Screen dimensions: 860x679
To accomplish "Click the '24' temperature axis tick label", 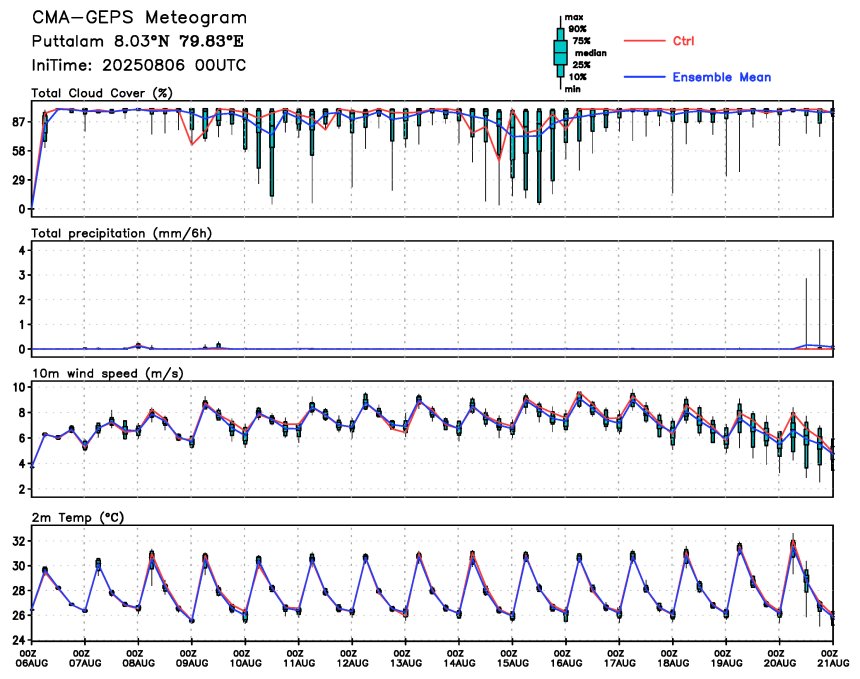I will (x=19, y=640).
